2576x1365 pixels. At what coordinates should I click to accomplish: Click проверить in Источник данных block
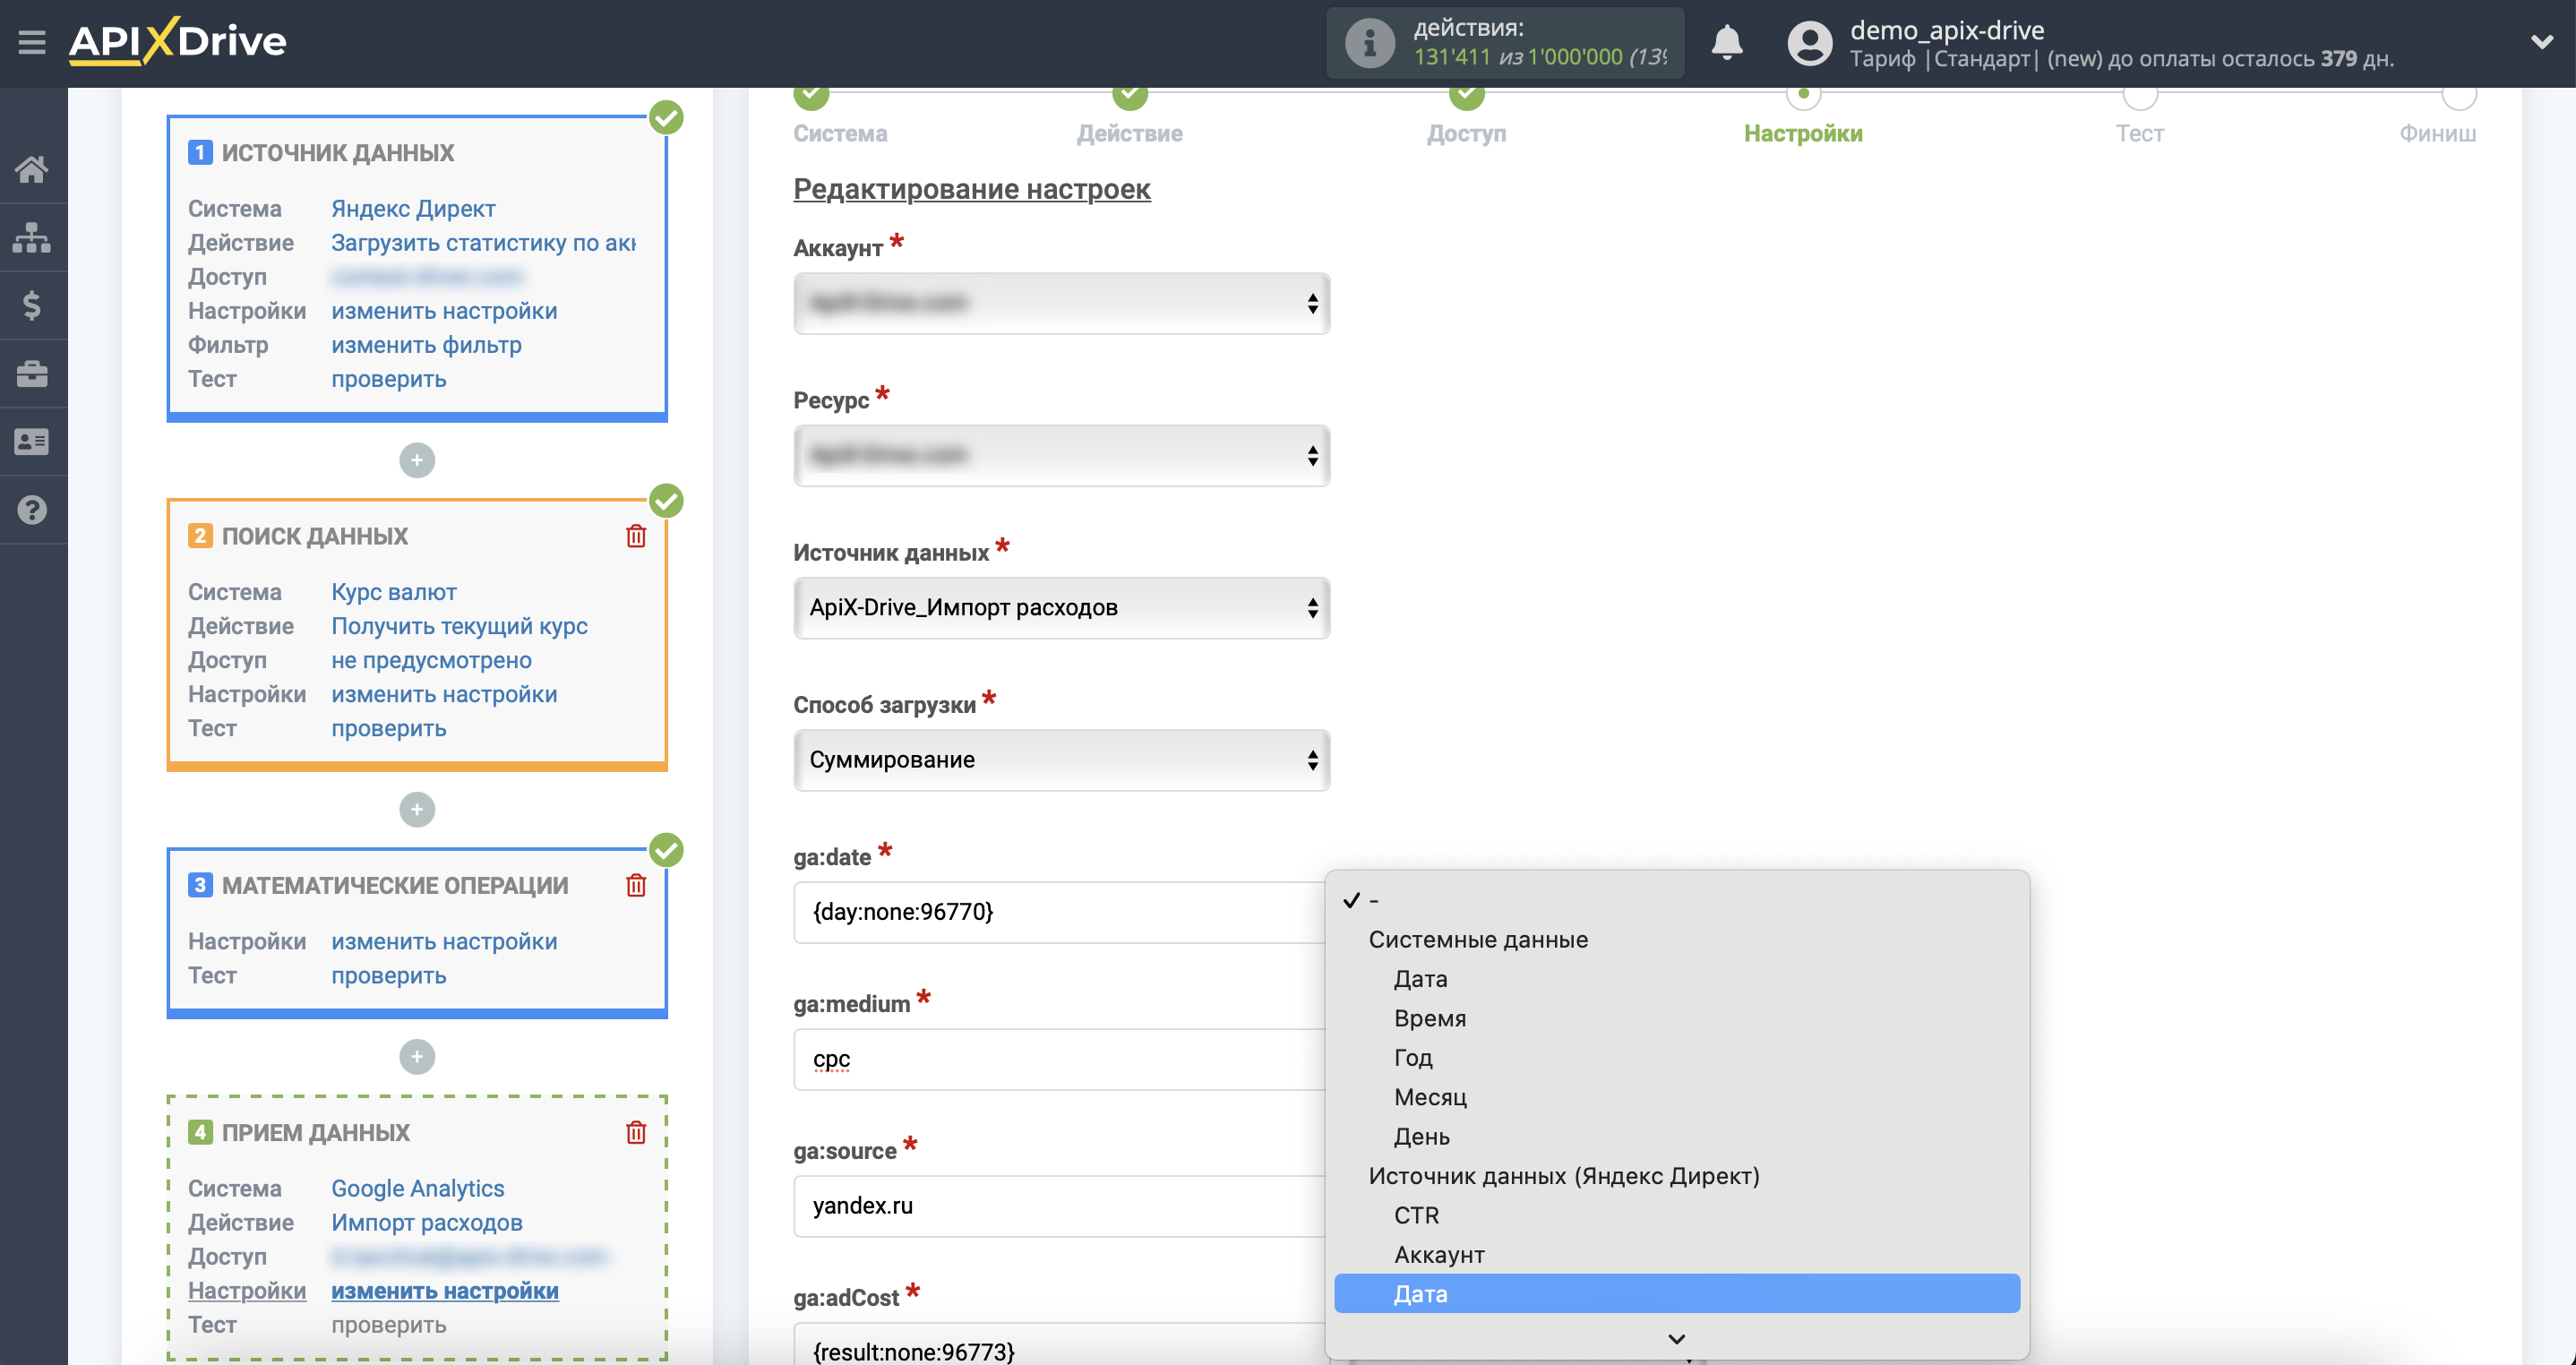(388, 379)
